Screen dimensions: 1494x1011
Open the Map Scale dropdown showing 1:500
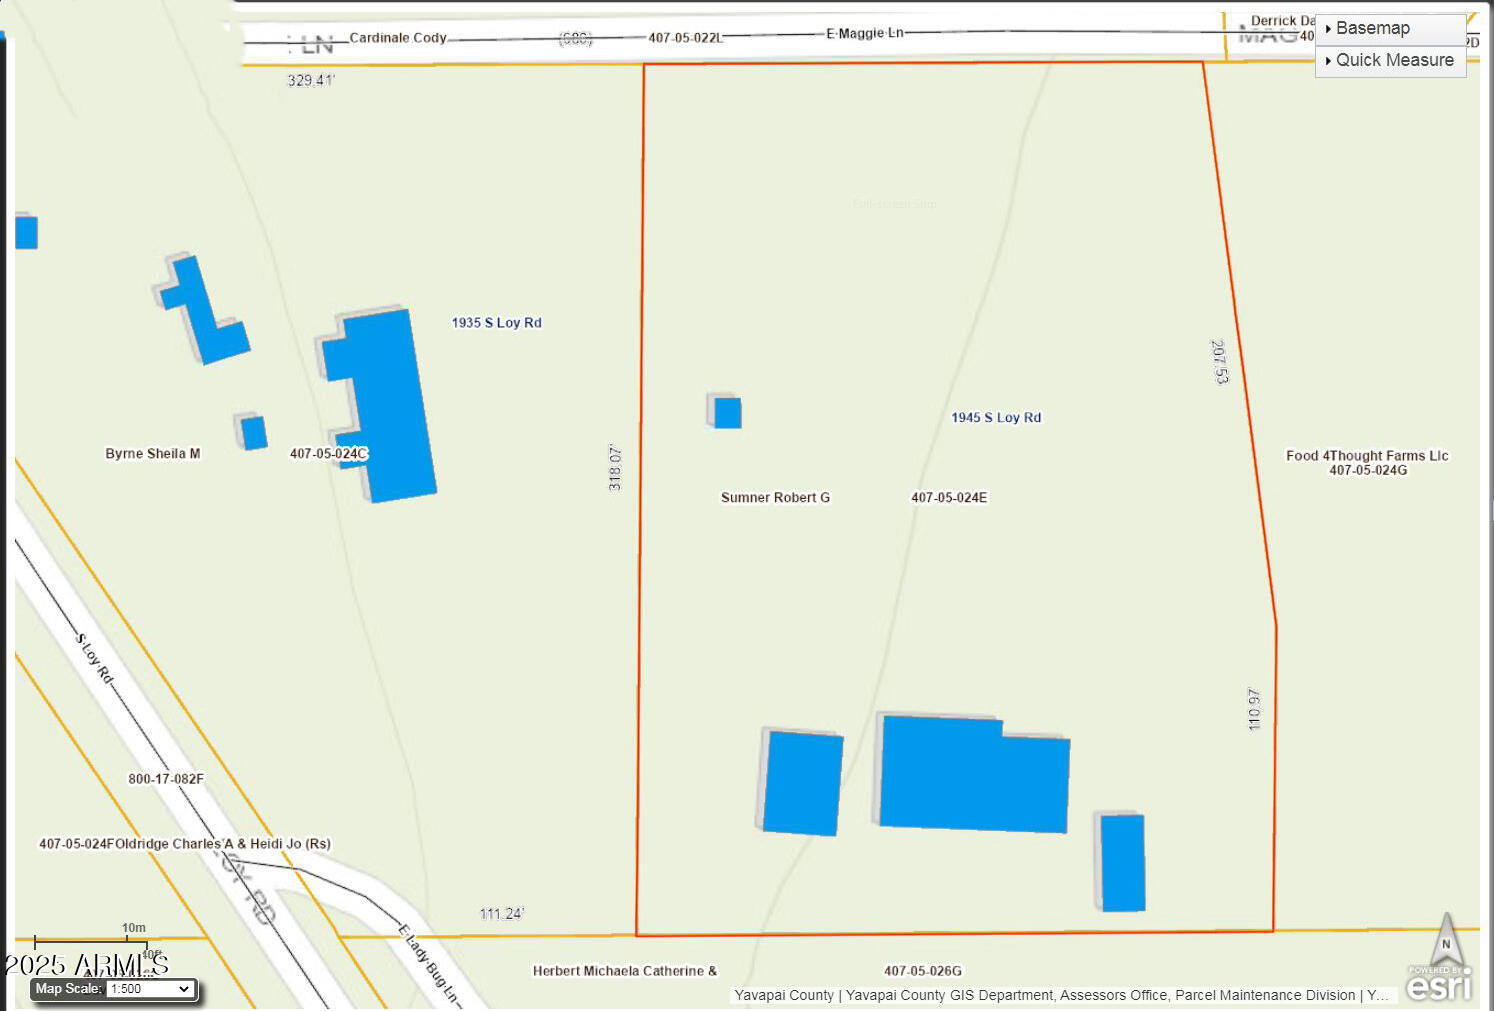[x=148, y=989]
